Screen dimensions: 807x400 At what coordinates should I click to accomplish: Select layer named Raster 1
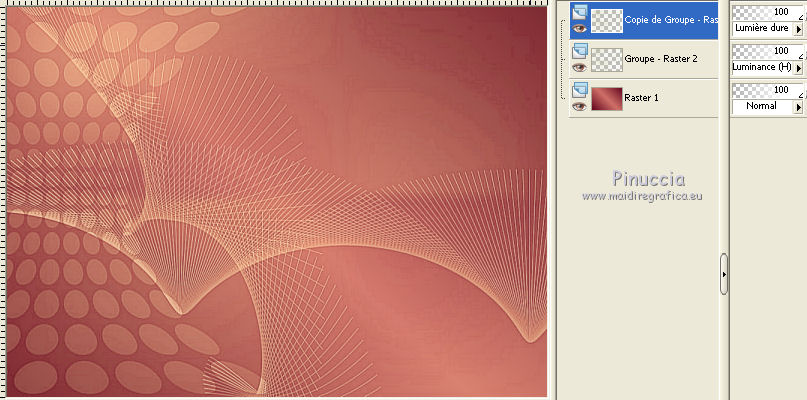(x=641, y=97)
